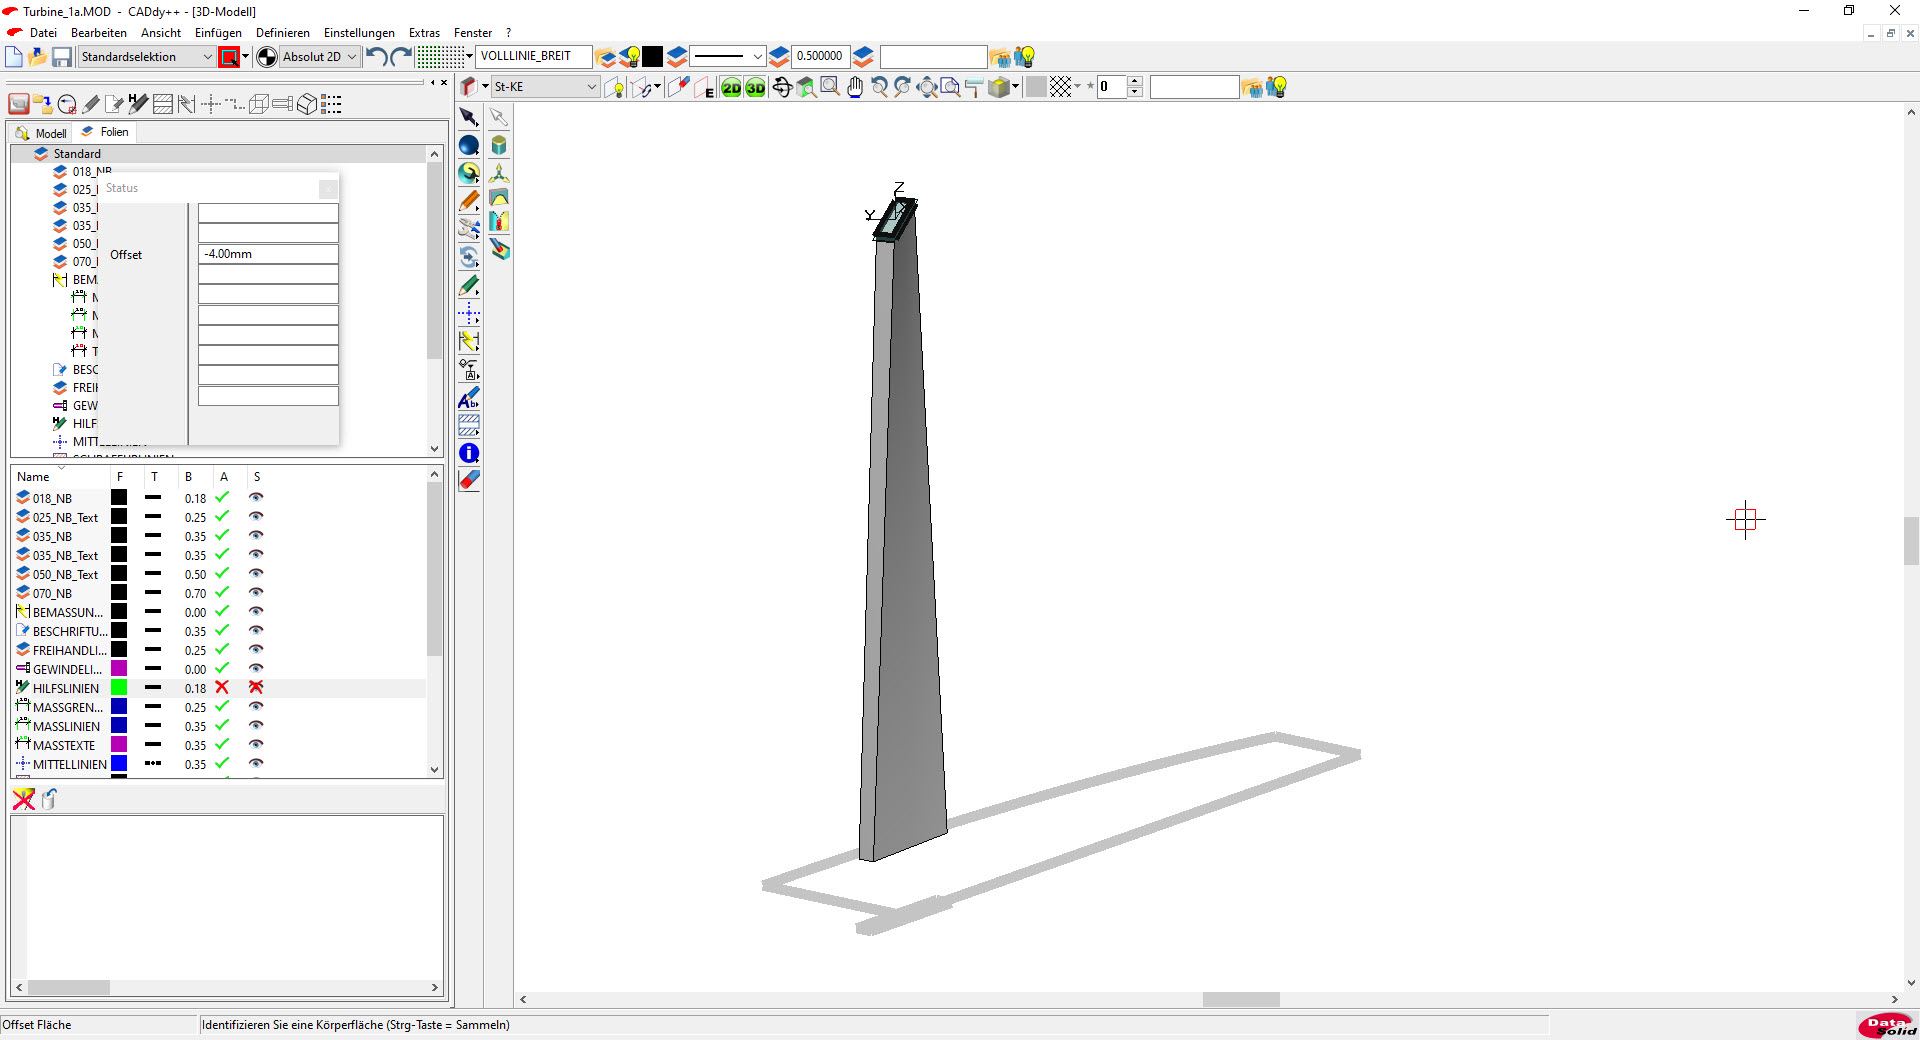This screenshot has height=1040, width=1920.
Task: Open the Ansicht menu
Action: [161, 33]
